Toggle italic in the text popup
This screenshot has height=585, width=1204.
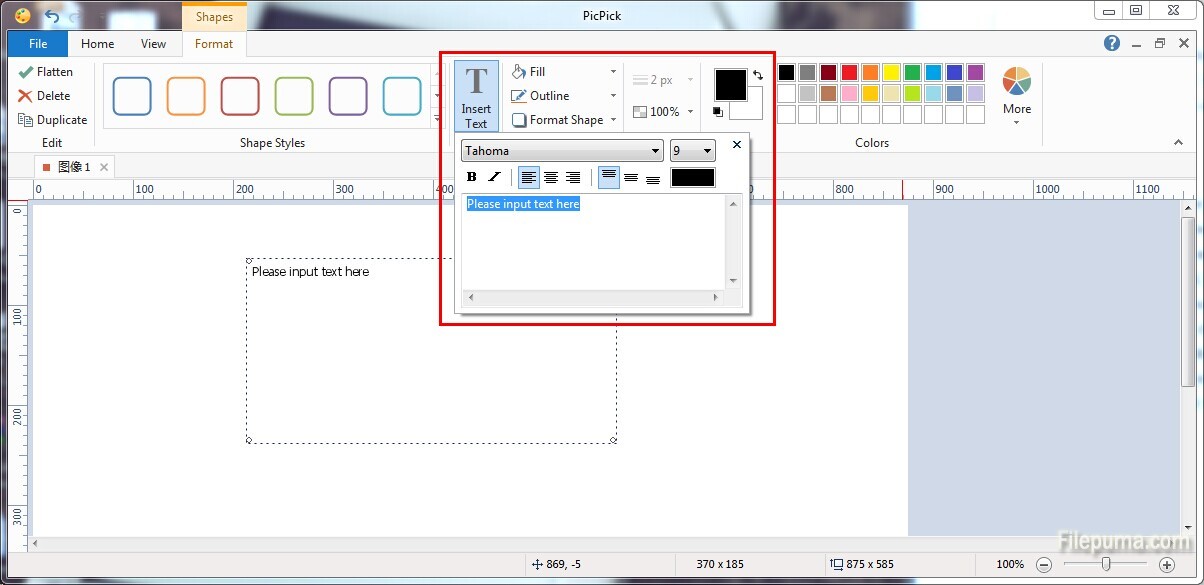[x=494, y=178]
